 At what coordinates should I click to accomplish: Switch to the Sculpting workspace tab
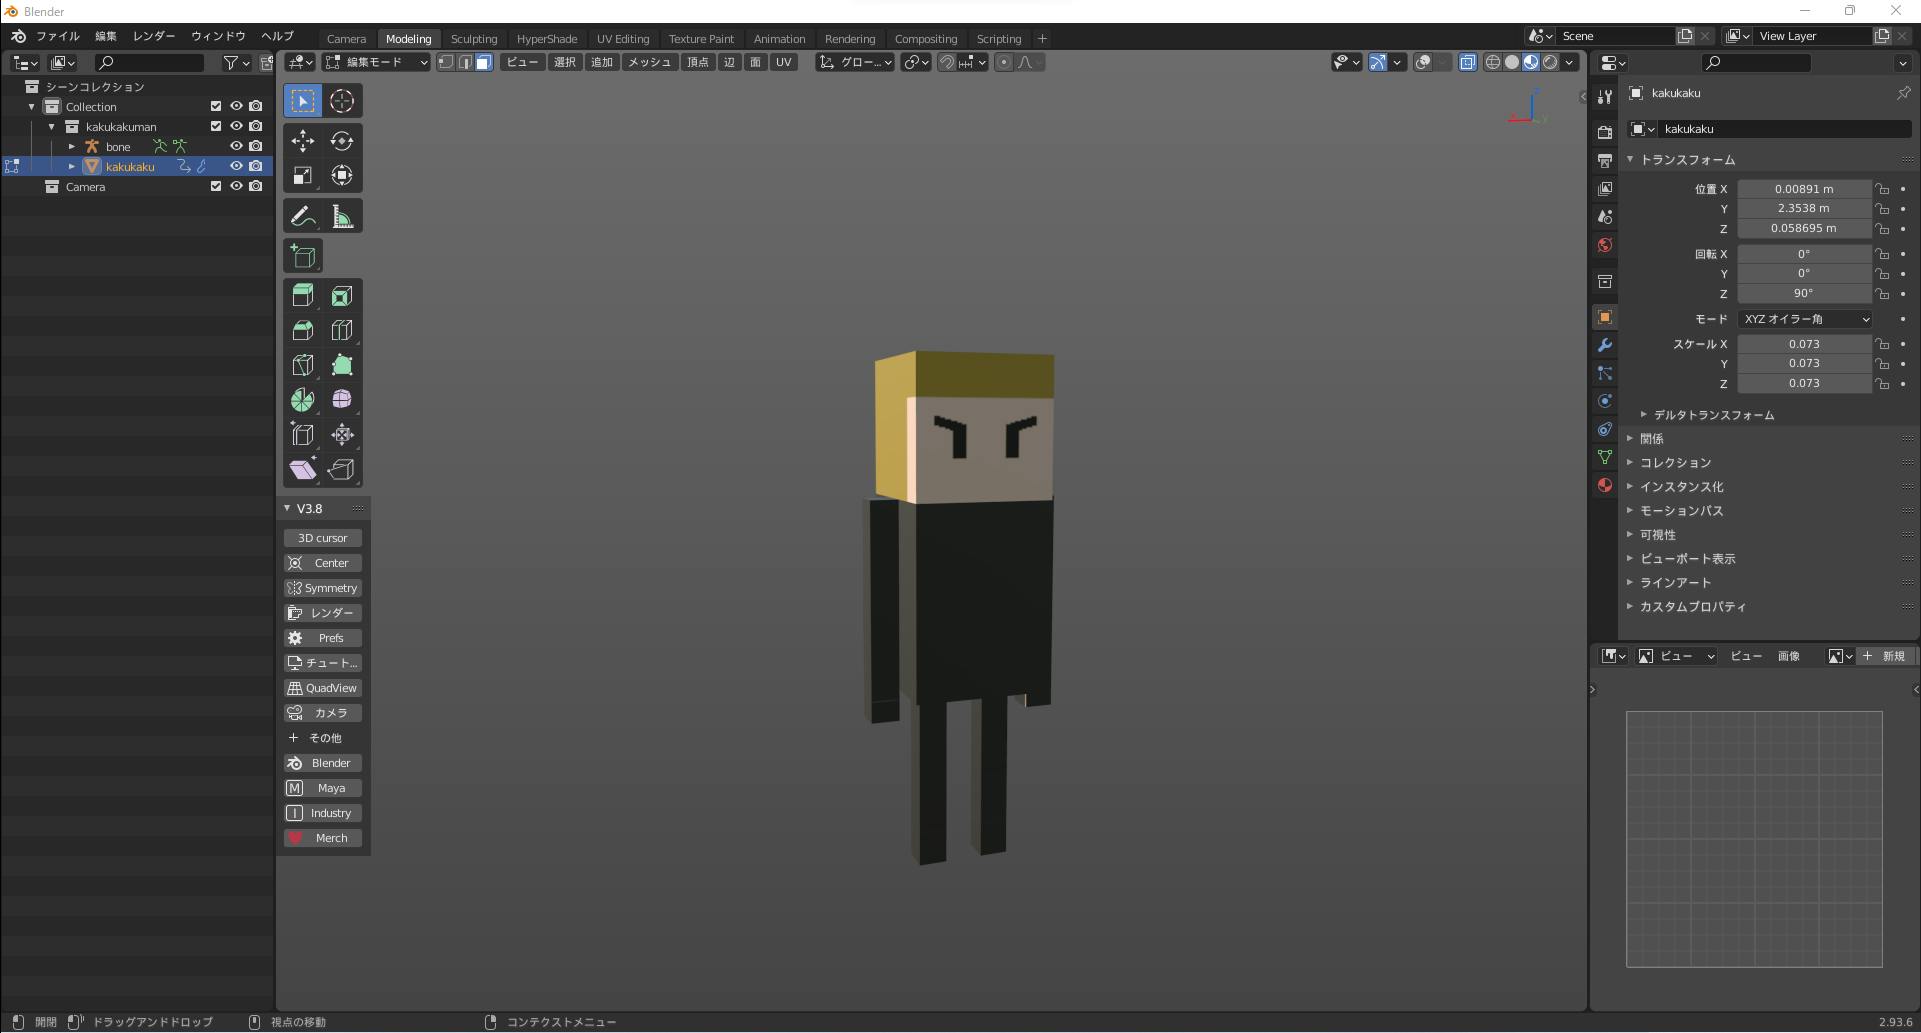click(474, 39)
